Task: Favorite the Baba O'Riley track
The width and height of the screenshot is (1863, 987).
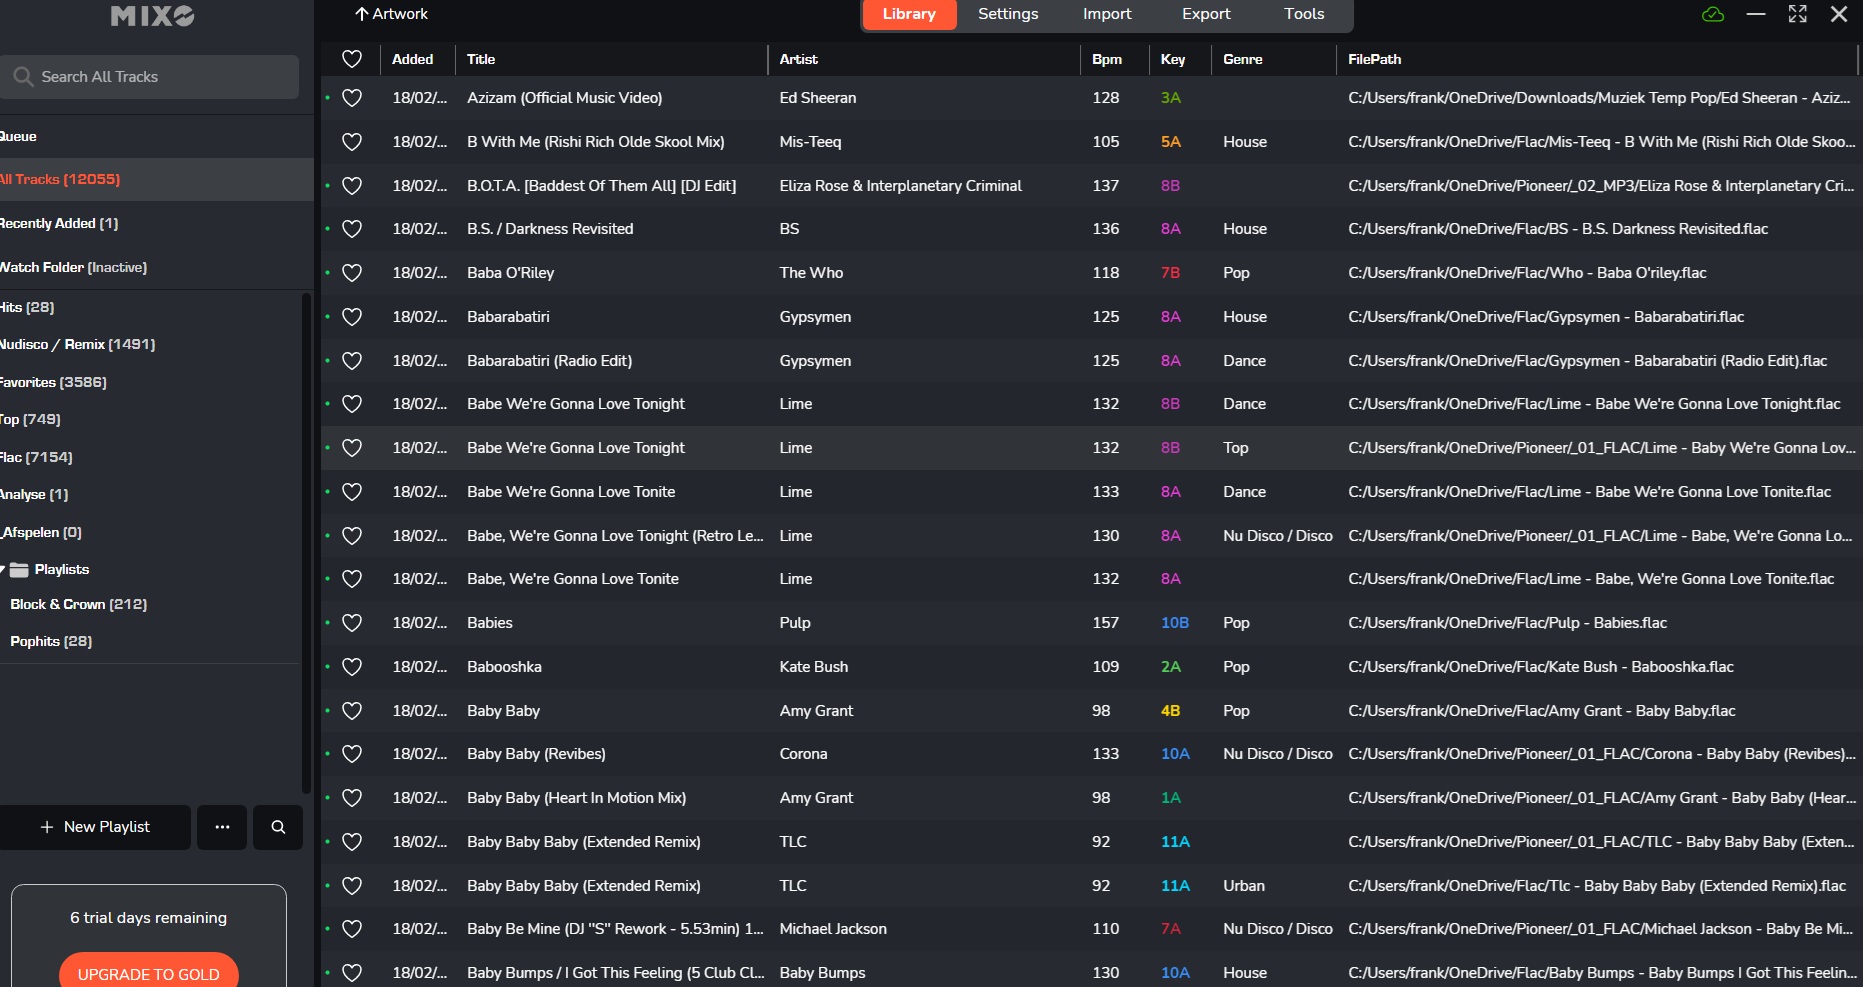Action: (352, 273)
